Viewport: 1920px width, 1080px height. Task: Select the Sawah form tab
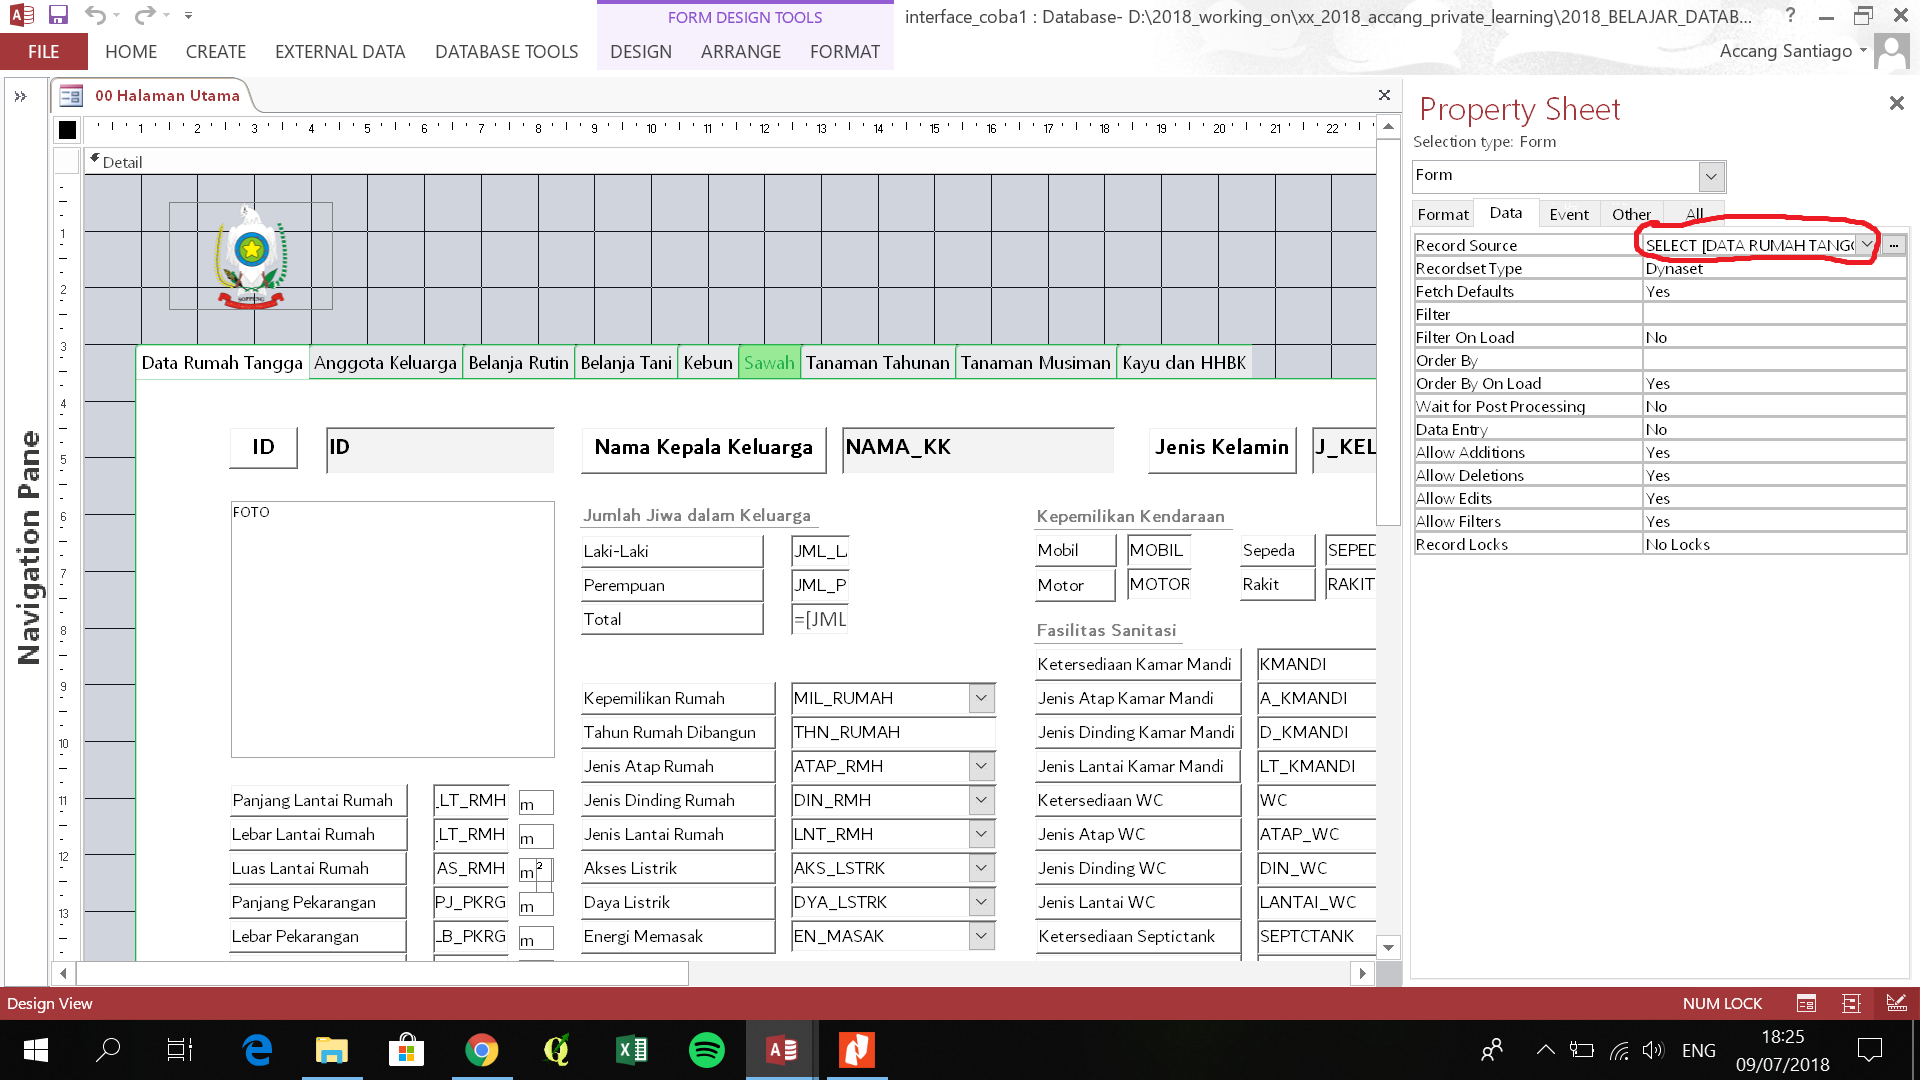[769, 363]
